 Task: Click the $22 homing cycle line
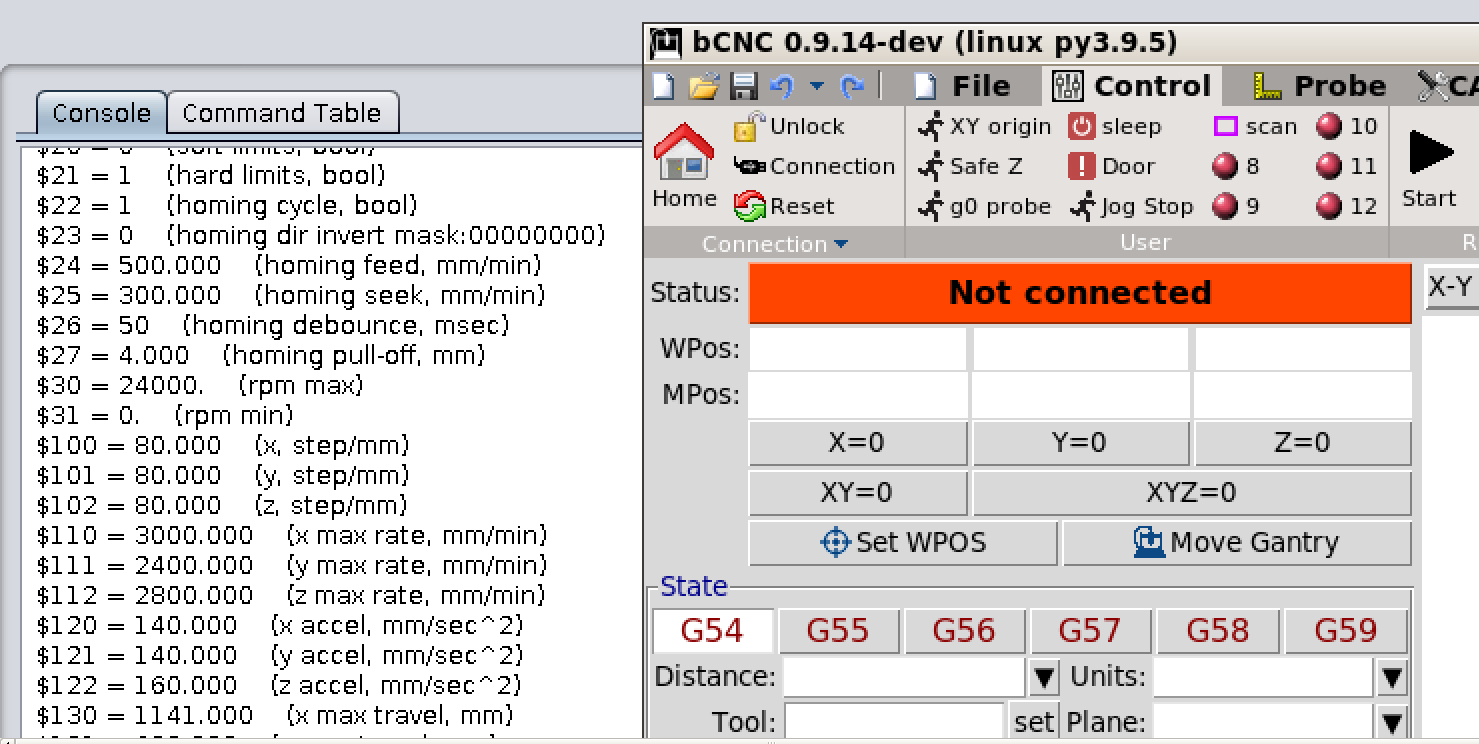[227, 206]
